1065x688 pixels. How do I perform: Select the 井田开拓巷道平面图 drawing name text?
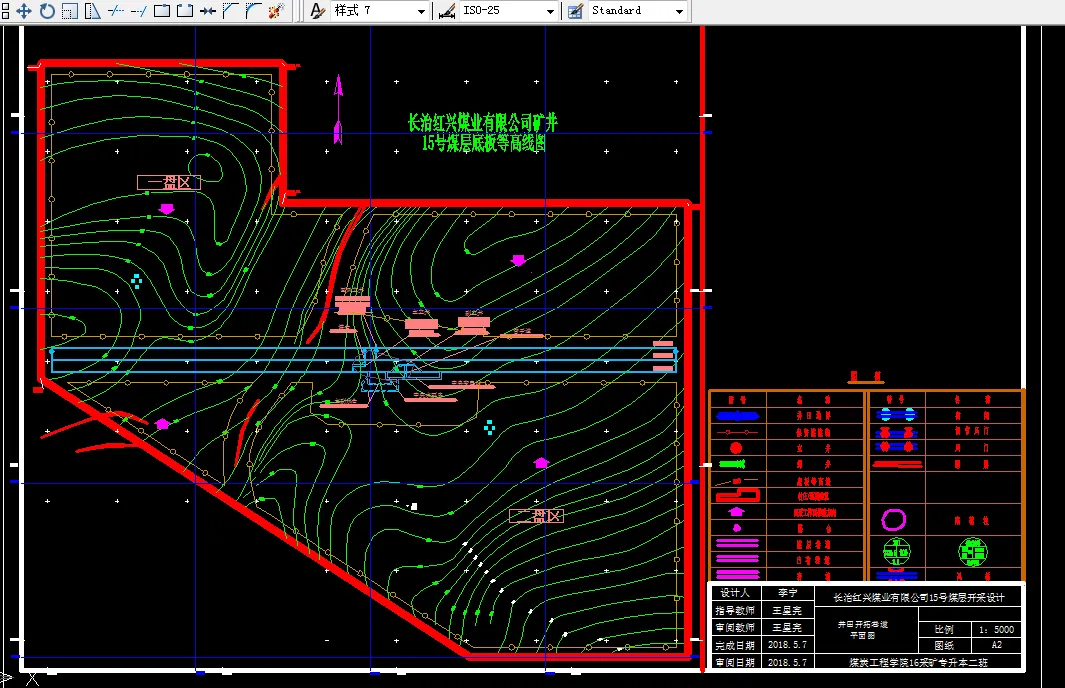863,630
